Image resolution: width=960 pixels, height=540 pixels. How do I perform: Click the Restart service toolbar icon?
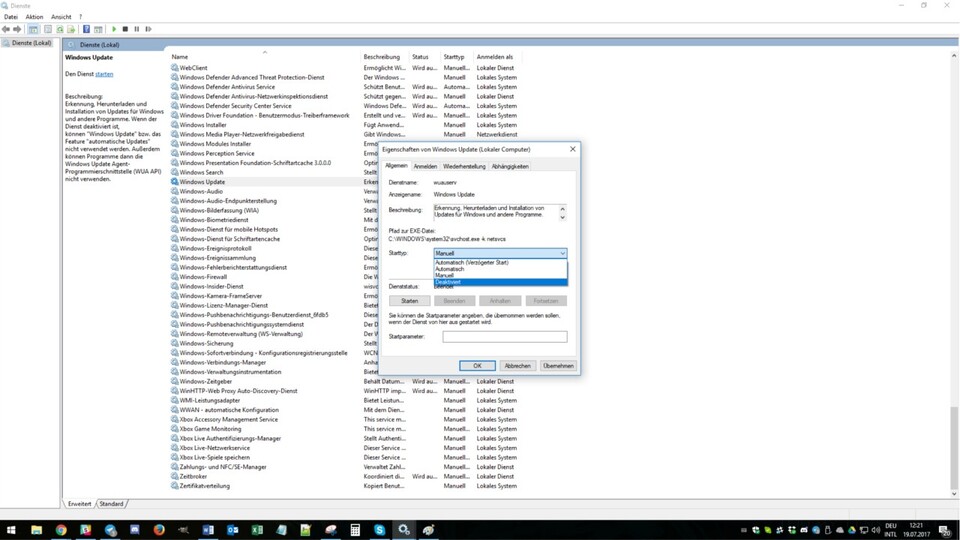(148, 29)
